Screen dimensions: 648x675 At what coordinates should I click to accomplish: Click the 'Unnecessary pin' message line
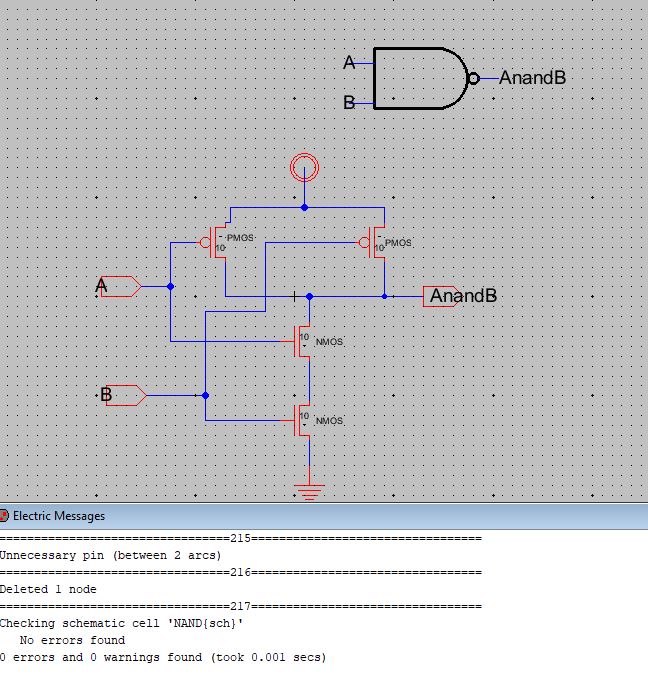point(110,555)
